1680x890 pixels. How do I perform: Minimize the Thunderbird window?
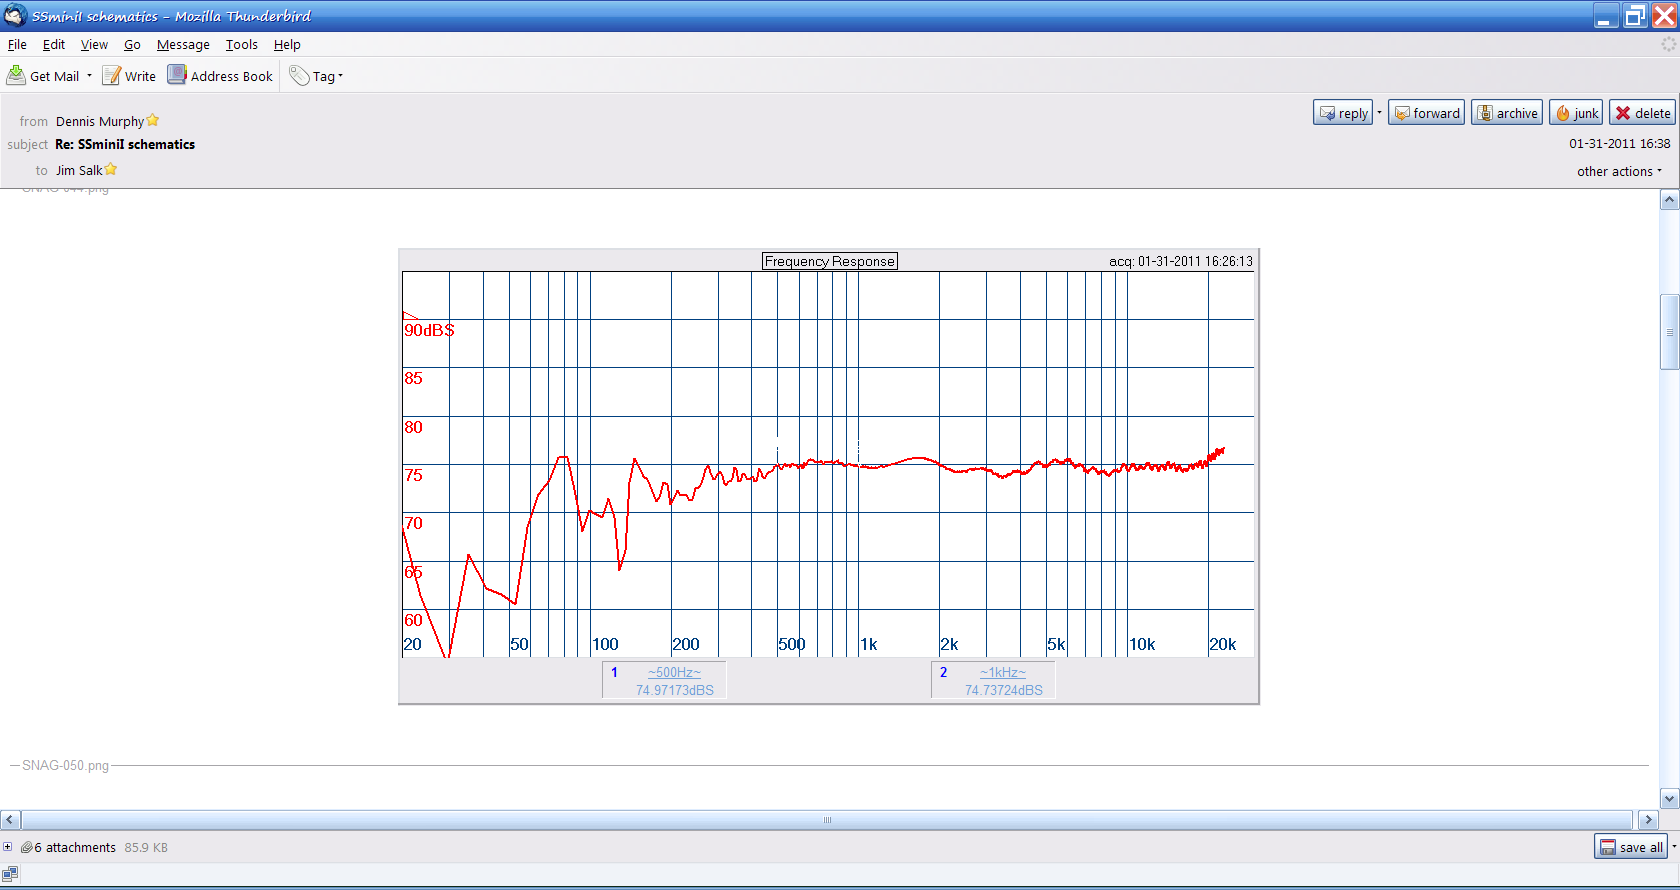(1606, 15)
